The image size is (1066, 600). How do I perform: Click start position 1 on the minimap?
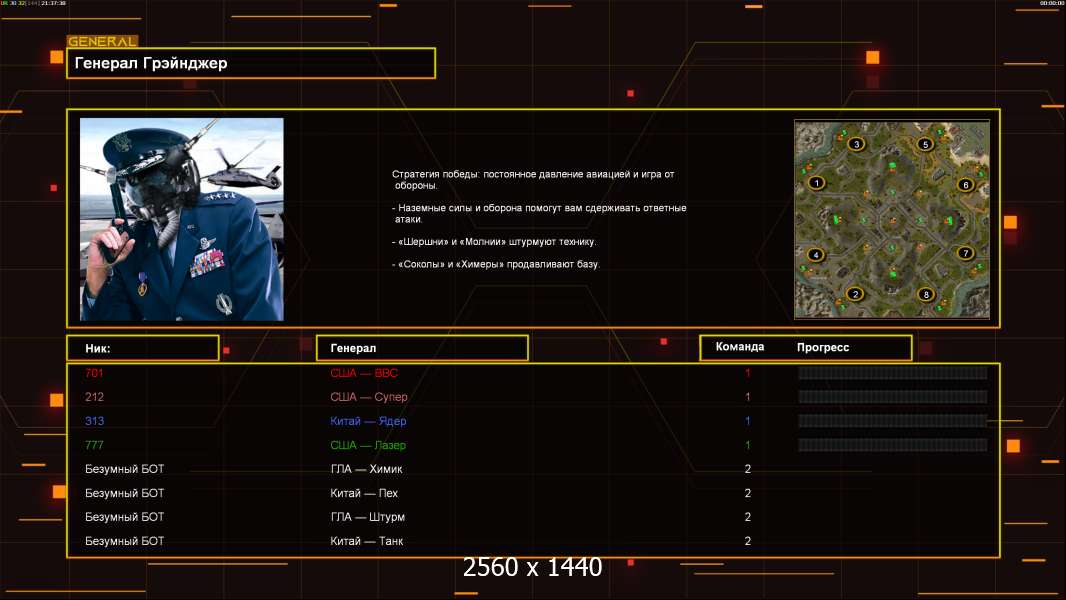point(817,183)
